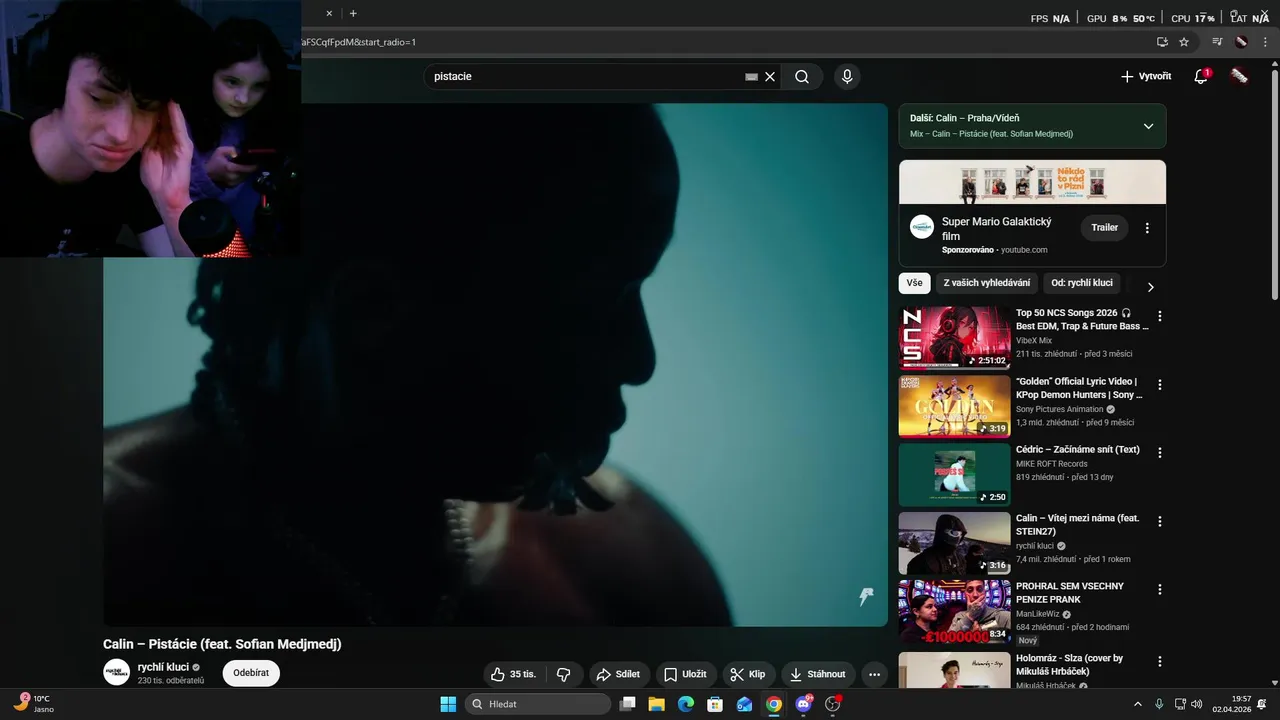Open options menu for Top 50 NCS Songs

[1160, 316]
